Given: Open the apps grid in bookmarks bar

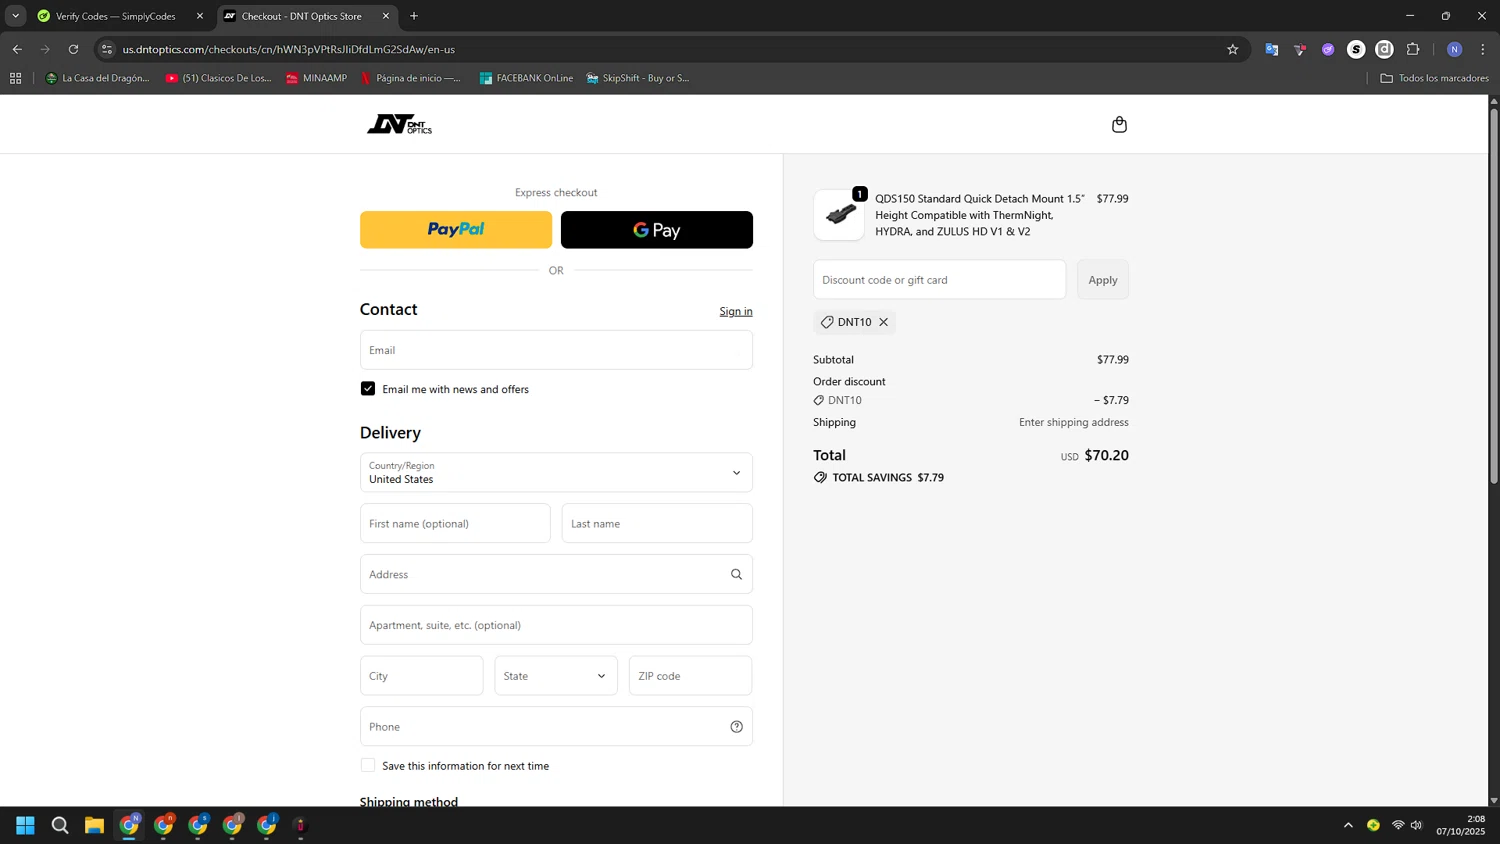Looking at the screenshot, I should coord(15,78).
